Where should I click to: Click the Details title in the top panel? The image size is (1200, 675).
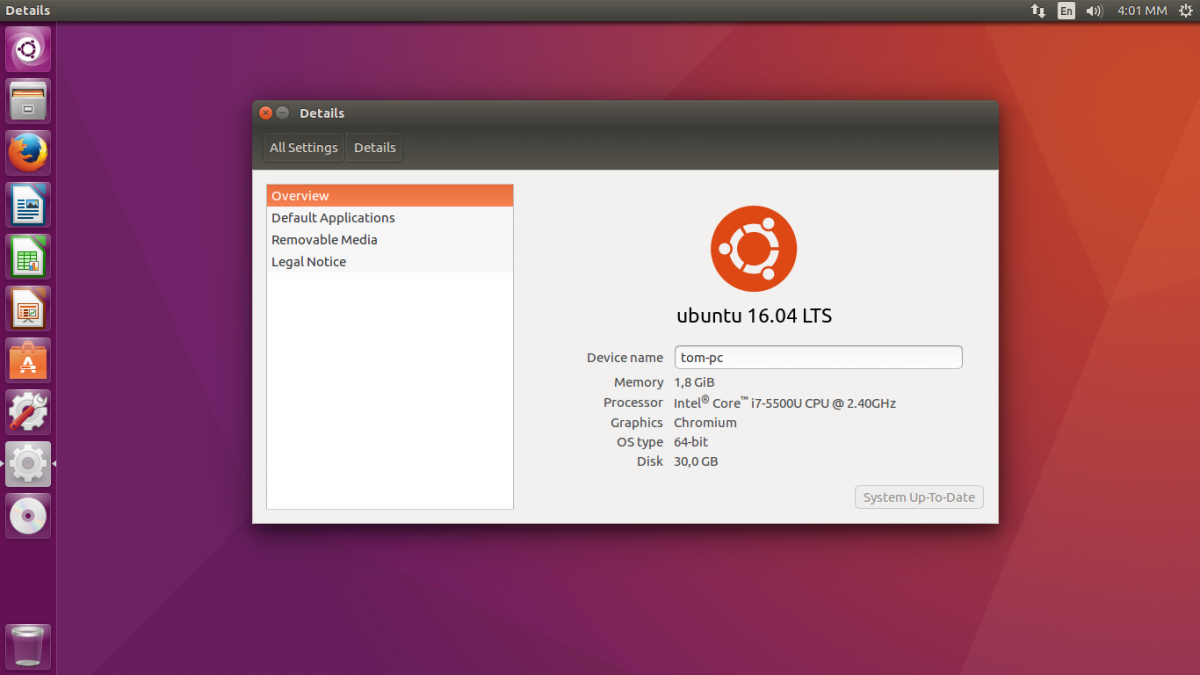pos(28,11)
